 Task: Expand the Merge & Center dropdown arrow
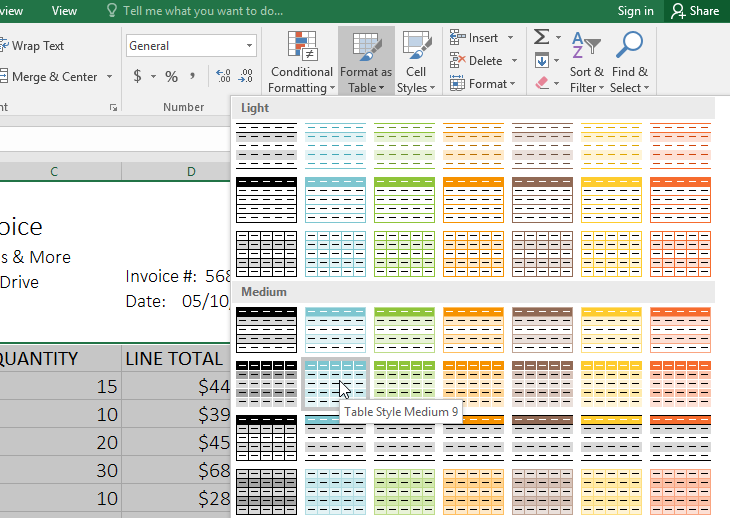(x=108, y=77)
